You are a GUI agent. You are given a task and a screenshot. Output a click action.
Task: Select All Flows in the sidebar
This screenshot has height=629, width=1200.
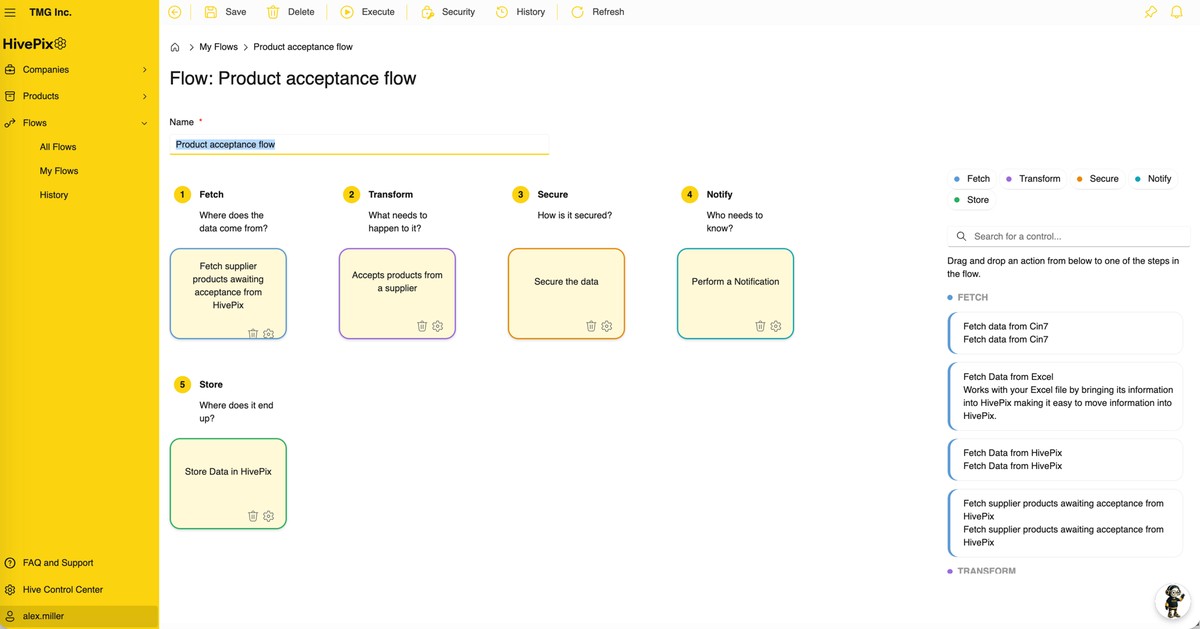(x=58, y=147)
